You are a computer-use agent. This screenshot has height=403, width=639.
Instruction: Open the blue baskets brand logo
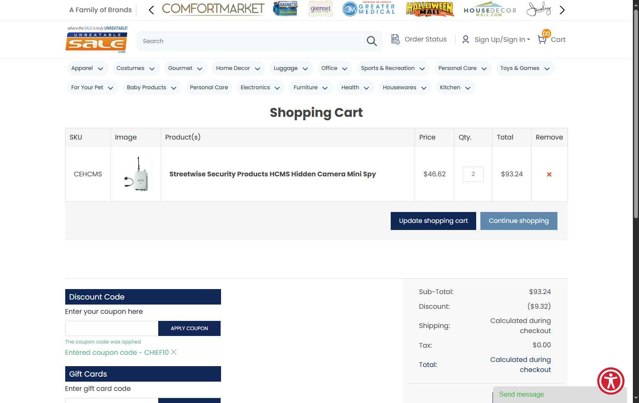click(x=285, y=9)
